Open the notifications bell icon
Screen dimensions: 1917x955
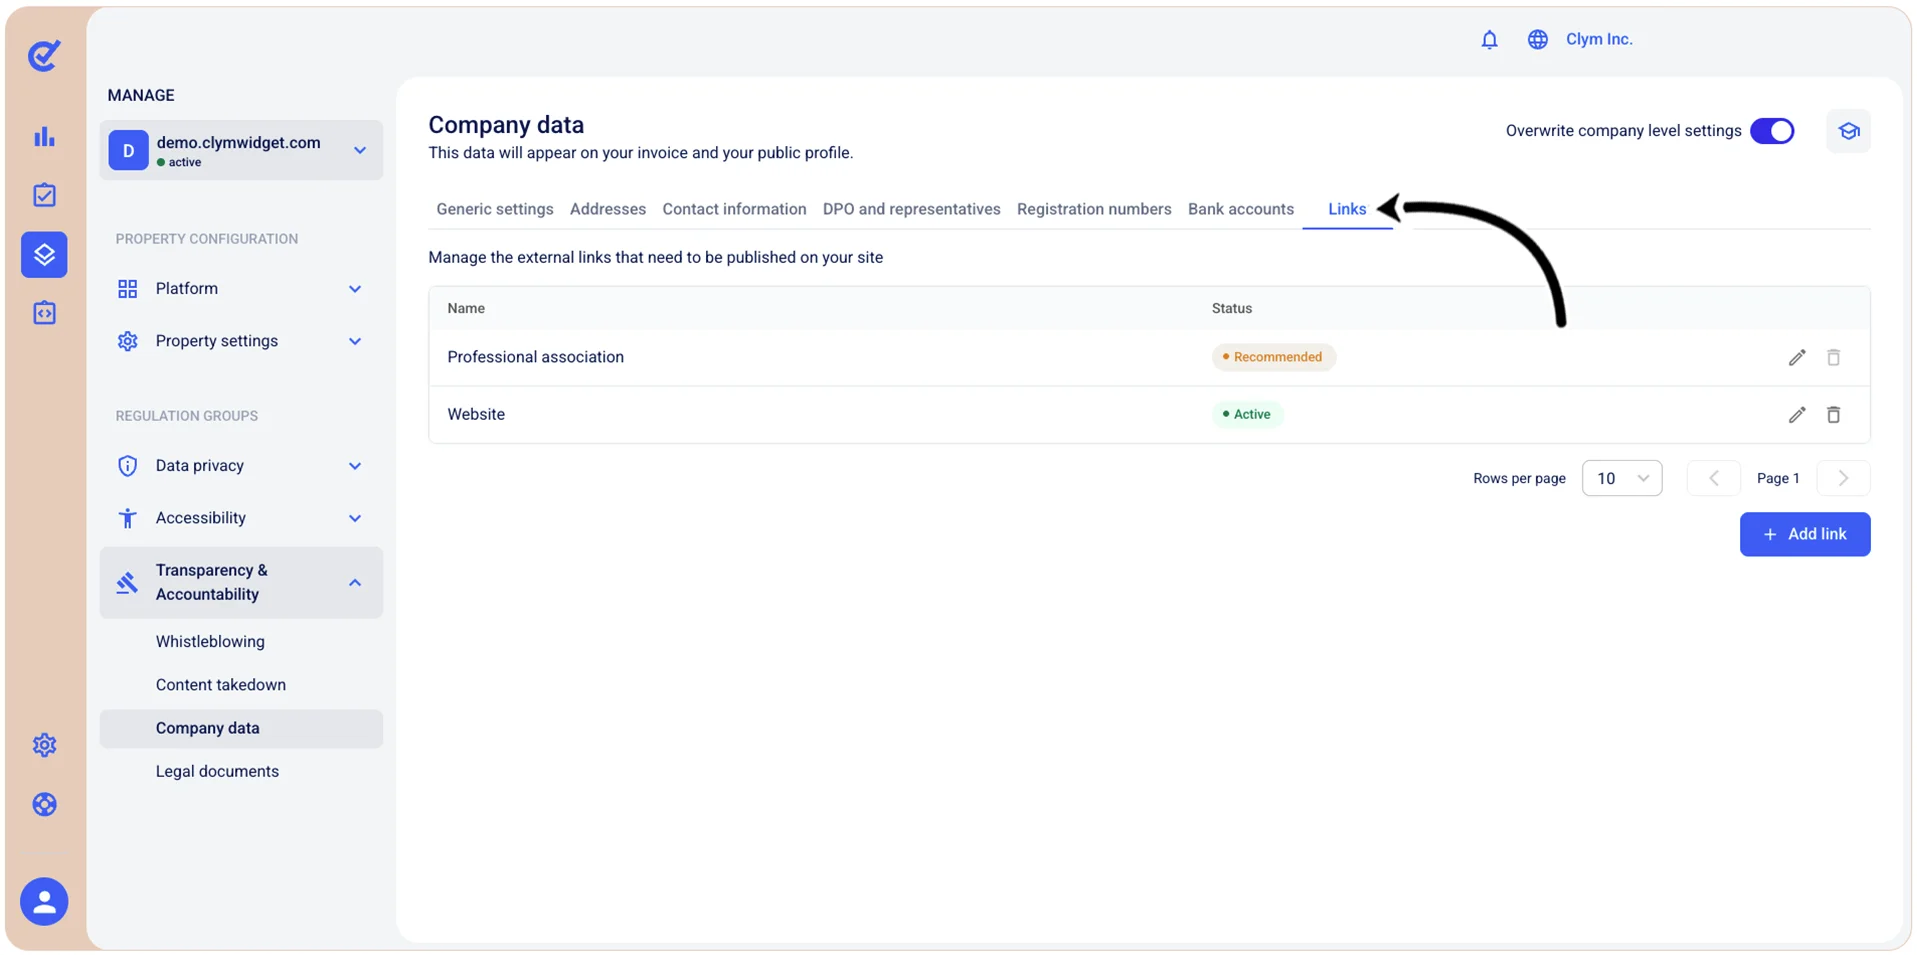click(1489, 39)
